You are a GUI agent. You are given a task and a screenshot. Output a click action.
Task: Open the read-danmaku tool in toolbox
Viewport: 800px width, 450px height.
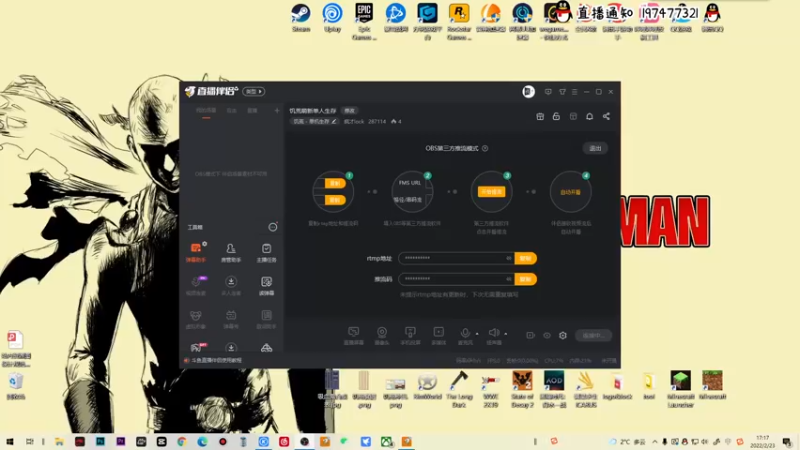point(266,286)
